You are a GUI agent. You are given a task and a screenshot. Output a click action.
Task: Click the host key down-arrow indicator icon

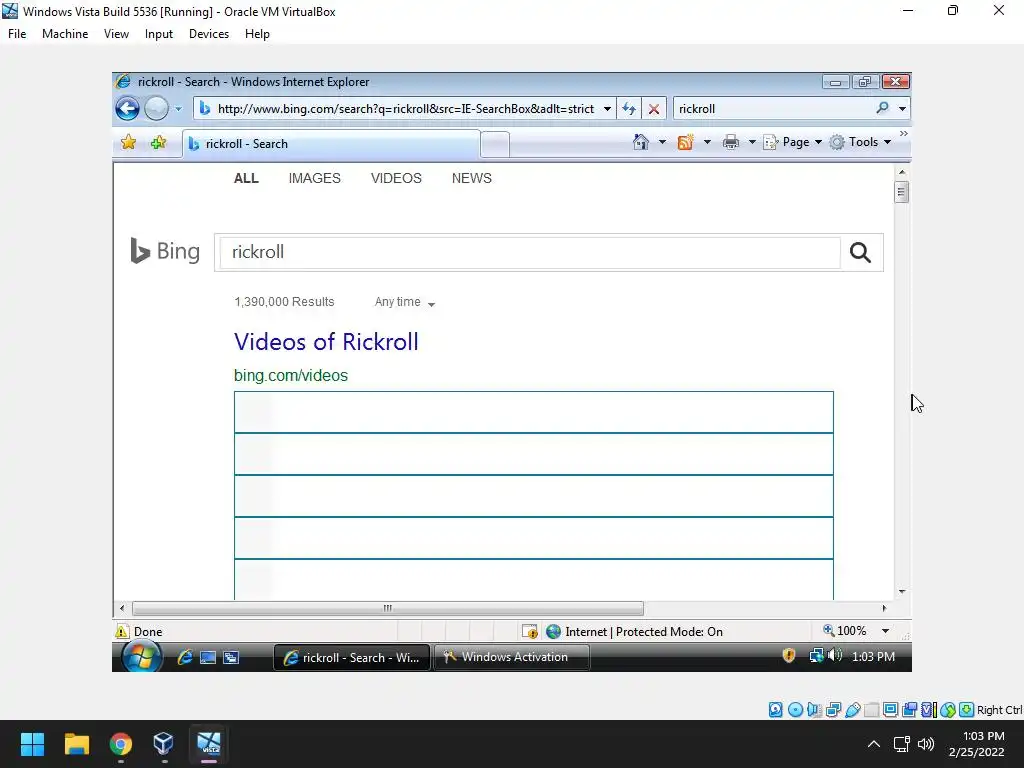[x=967, y=710]
